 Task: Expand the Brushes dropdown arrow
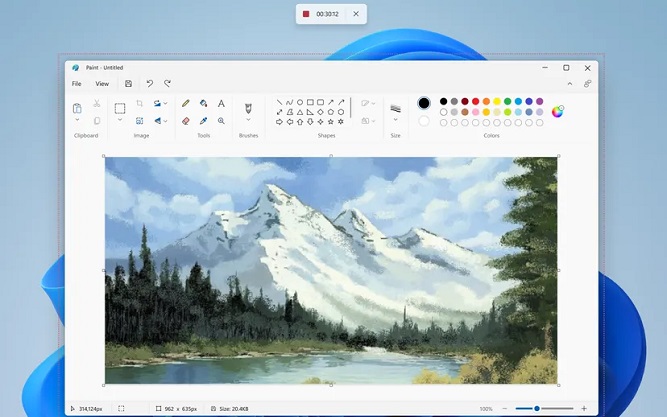point(248,120)
